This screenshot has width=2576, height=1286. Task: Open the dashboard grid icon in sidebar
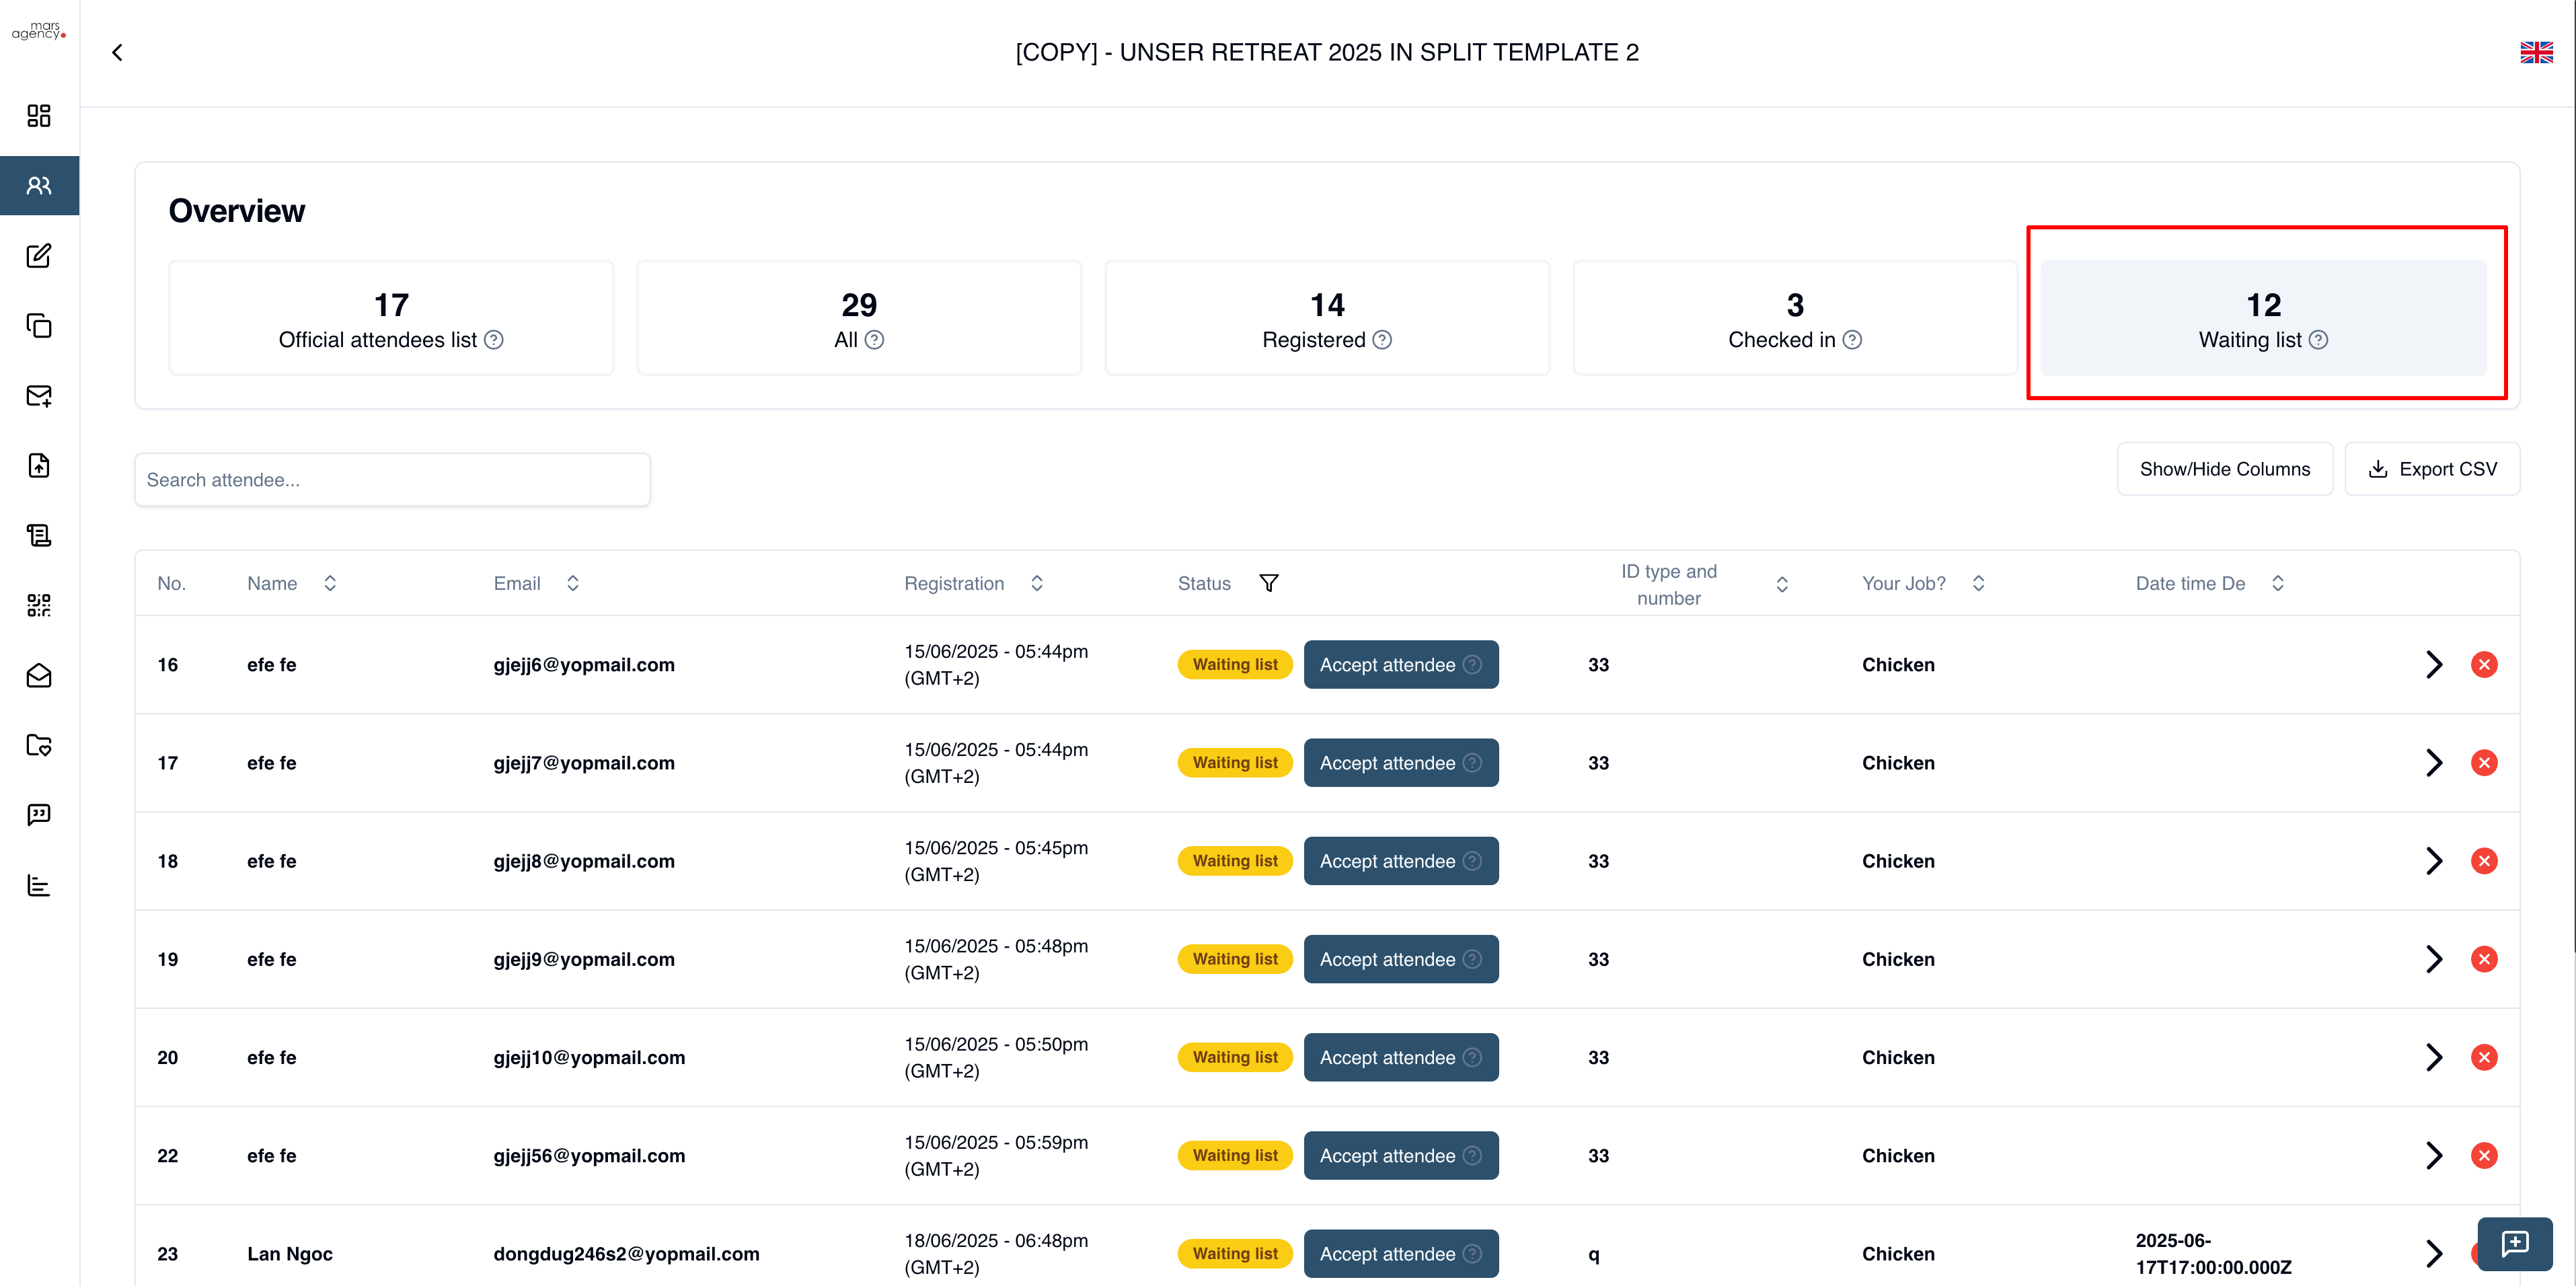tap(39, 116)
